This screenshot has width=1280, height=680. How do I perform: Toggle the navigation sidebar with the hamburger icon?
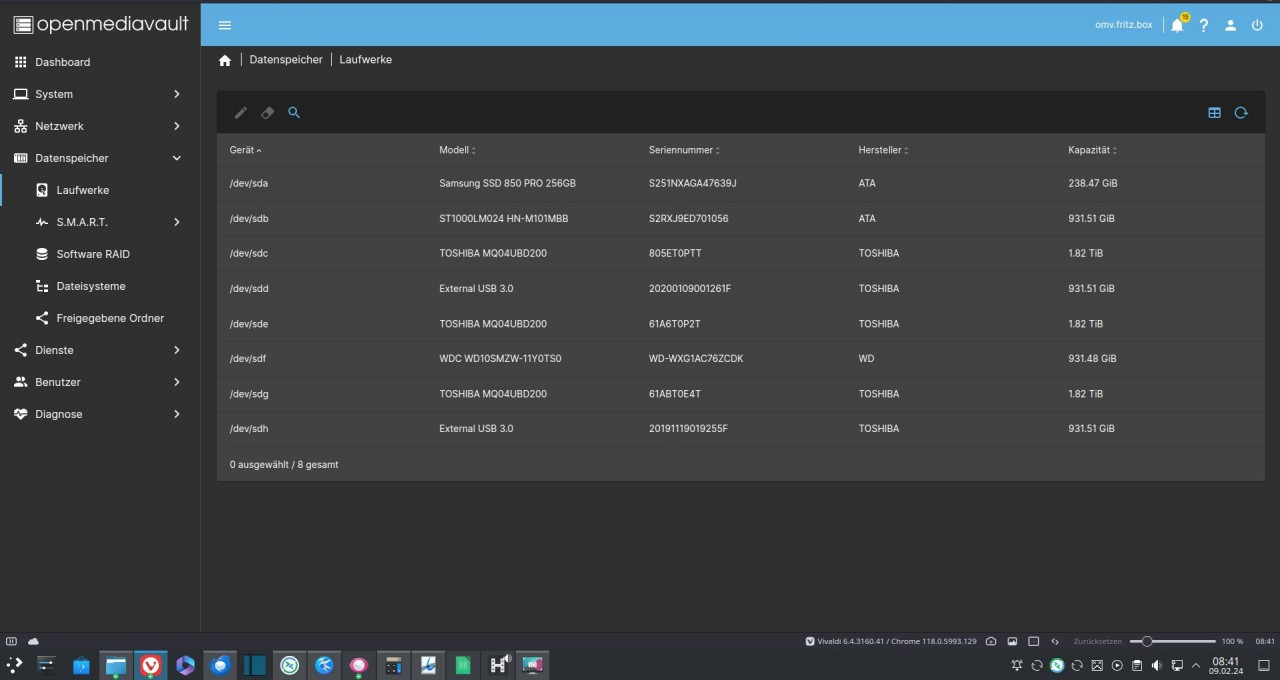point(224,25)
